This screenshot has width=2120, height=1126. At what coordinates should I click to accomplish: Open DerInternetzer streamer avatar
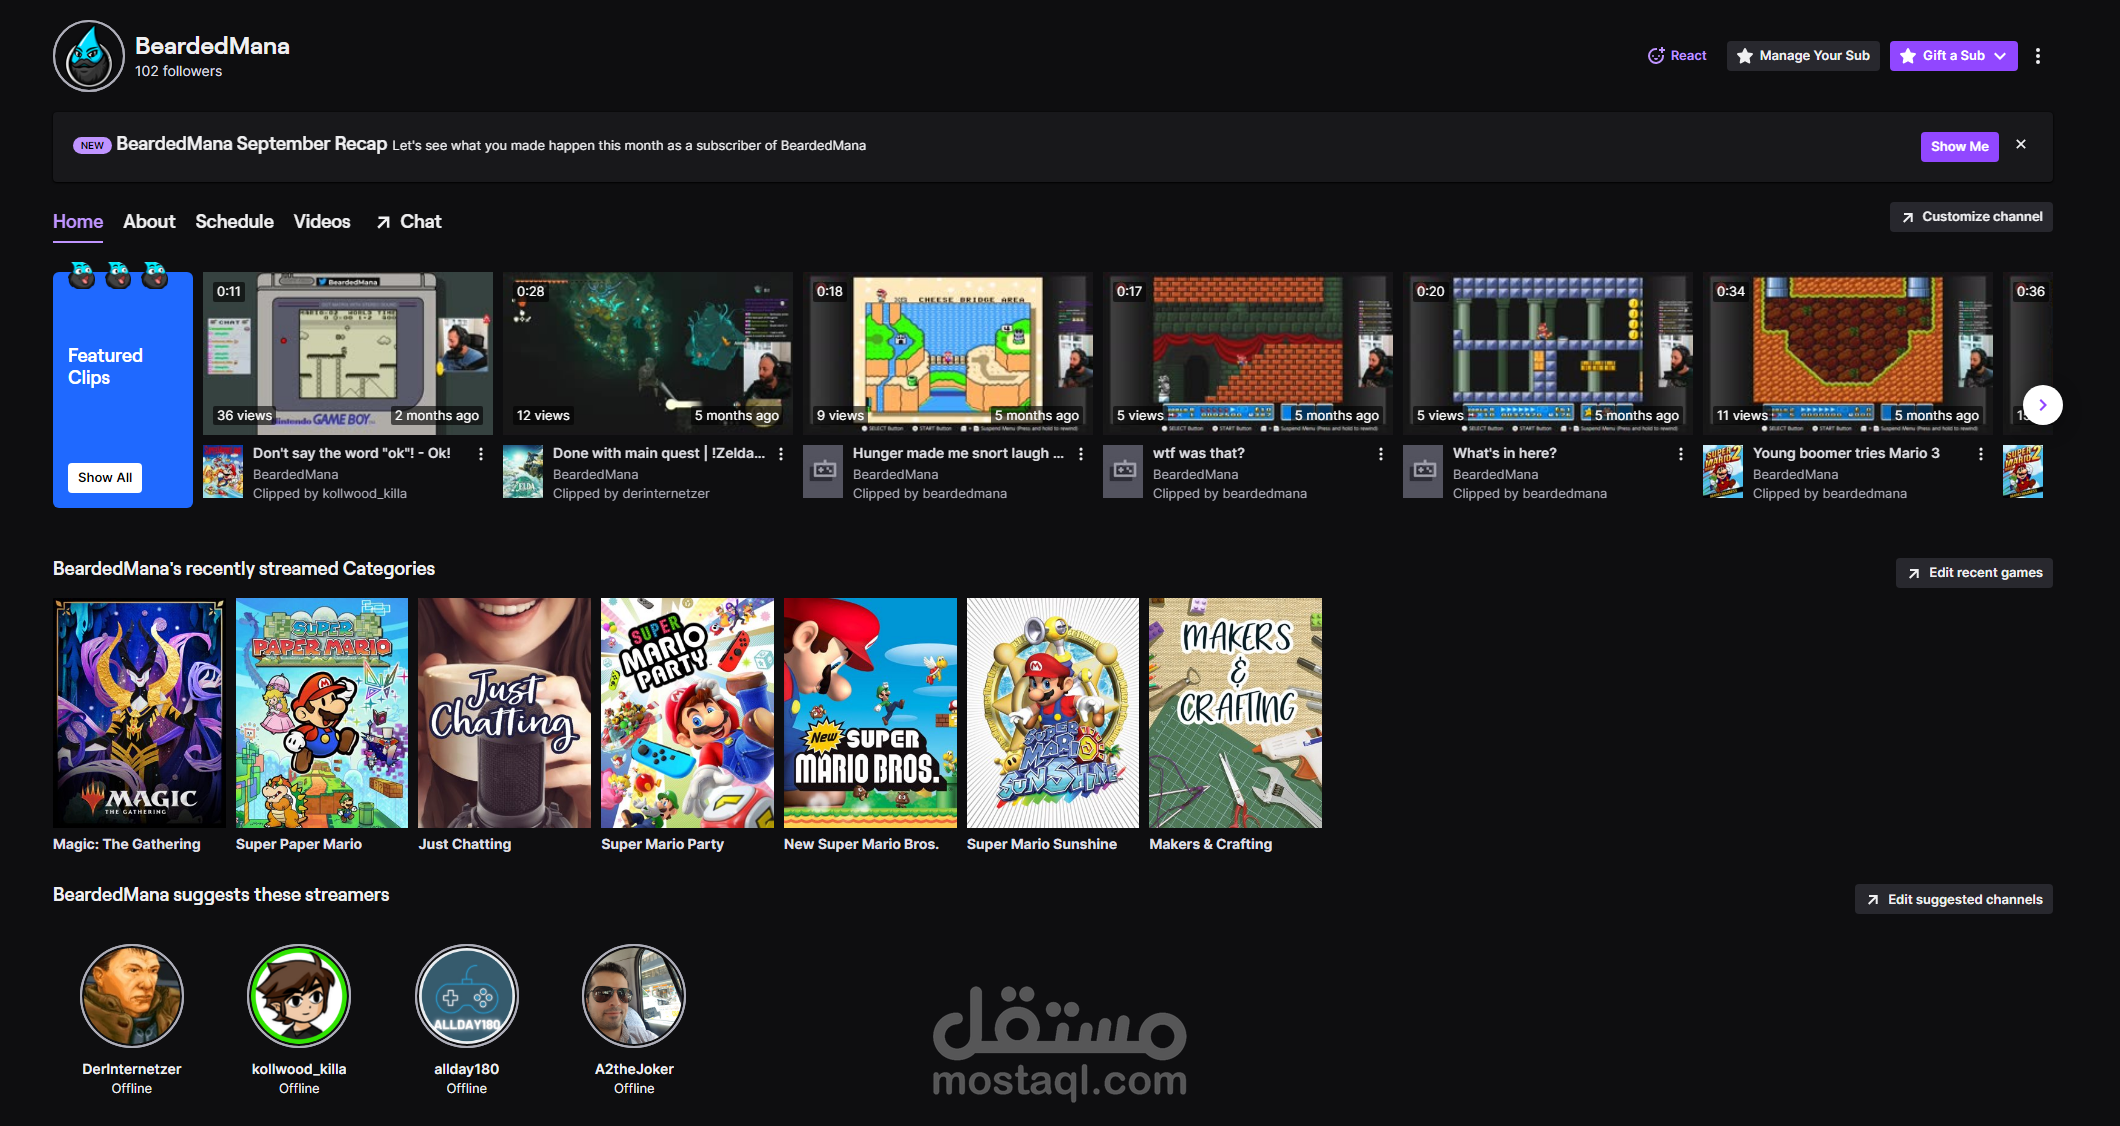click(x=132, y=996)
